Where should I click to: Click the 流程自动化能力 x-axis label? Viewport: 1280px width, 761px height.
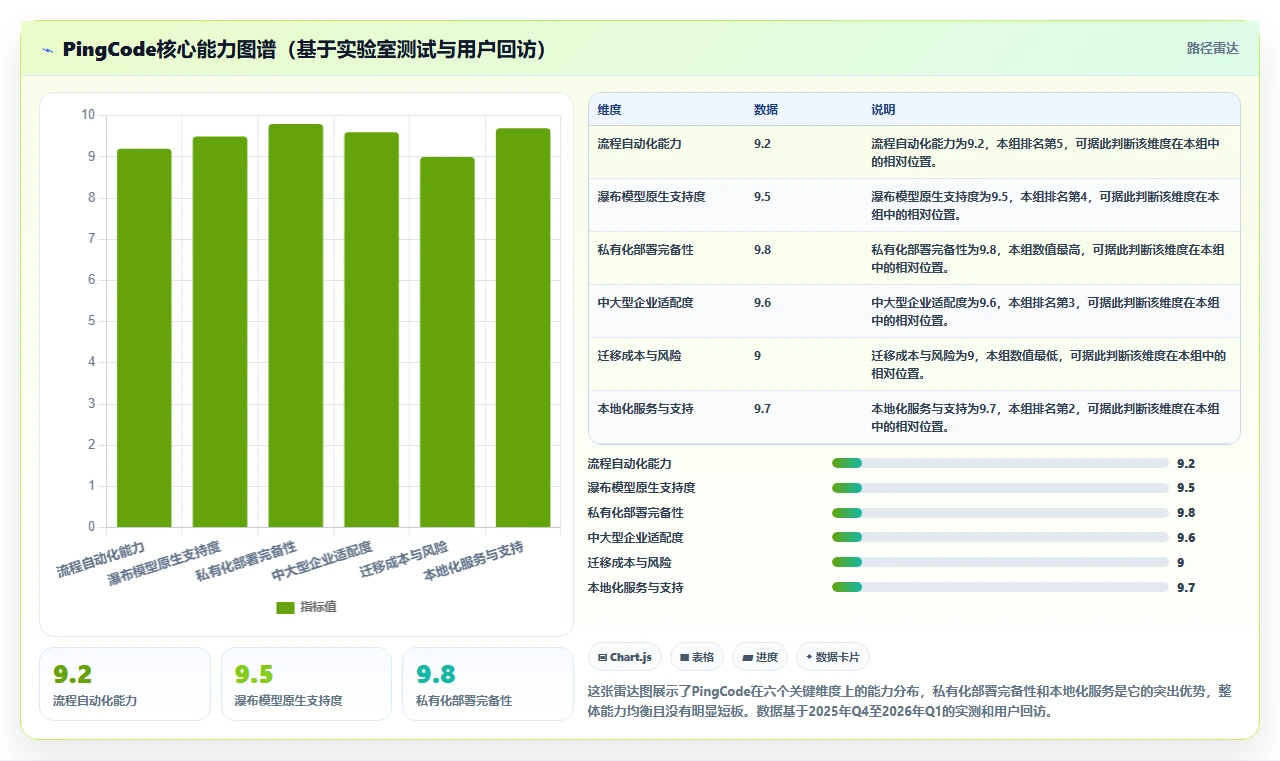[x=101, y=559]
